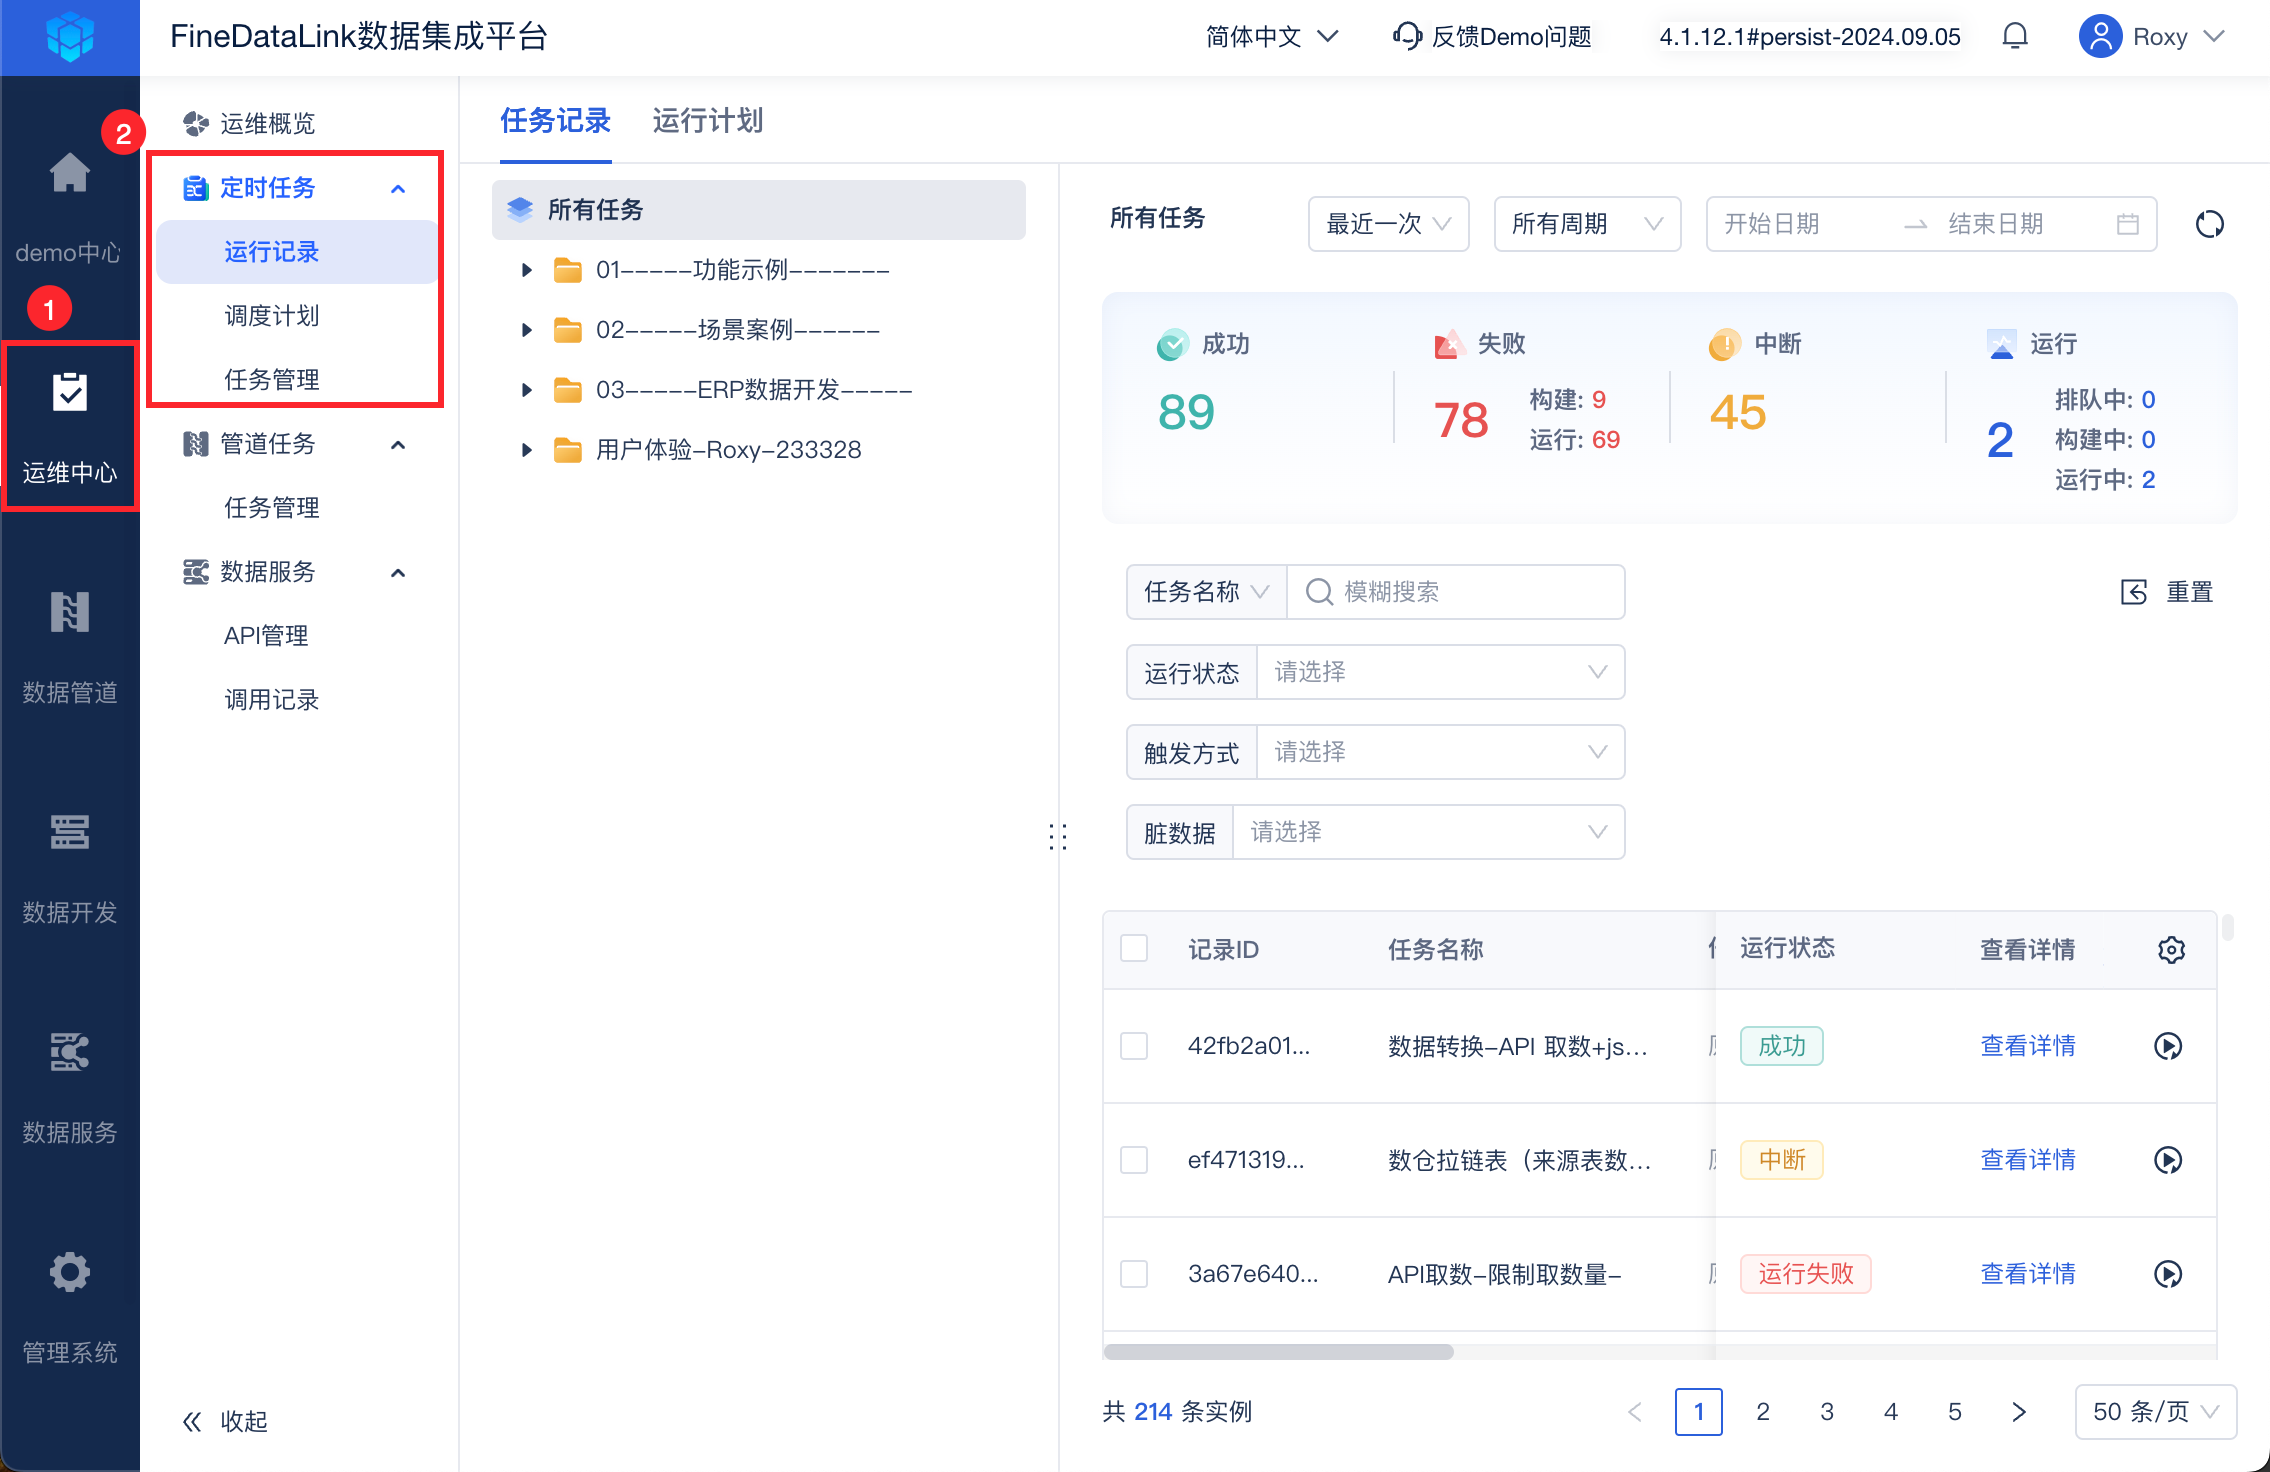Open 管理系统 gear icon in sidebar
The image size is (2270, 1472).
[x=69, y=1272]
